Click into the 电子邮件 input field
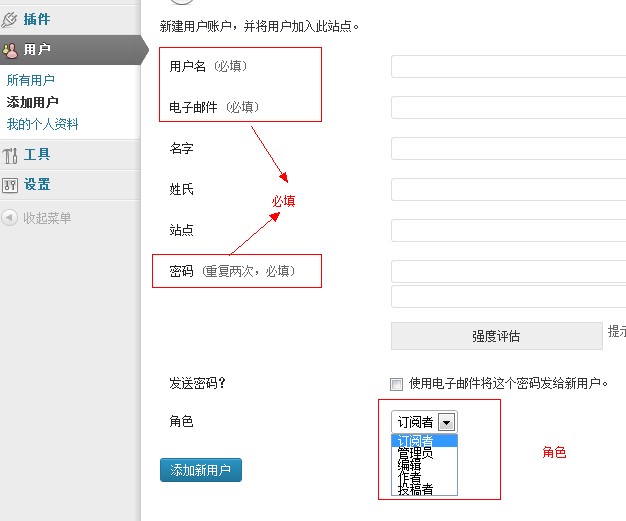This screenshot has width=626, height=521. point(508,108)
